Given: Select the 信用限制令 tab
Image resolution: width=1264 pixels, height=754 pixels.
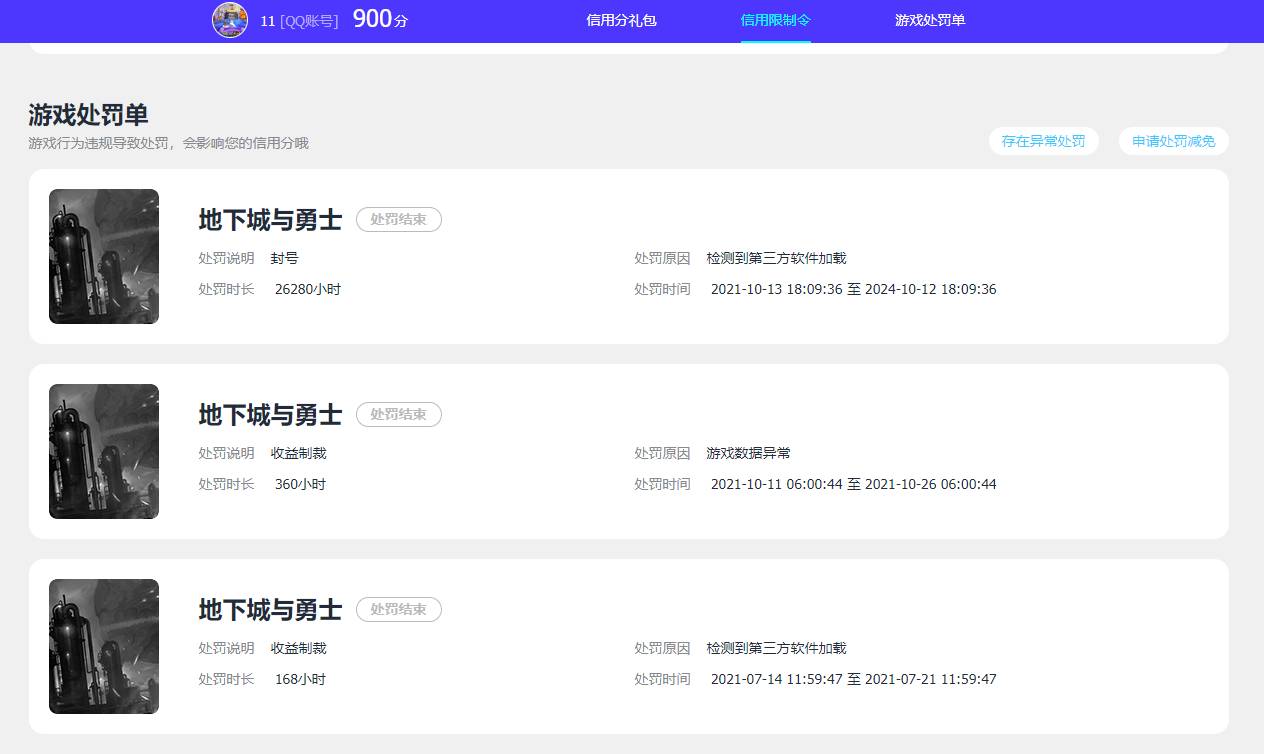Looking at the screenshot, I should tap(776, 20).
